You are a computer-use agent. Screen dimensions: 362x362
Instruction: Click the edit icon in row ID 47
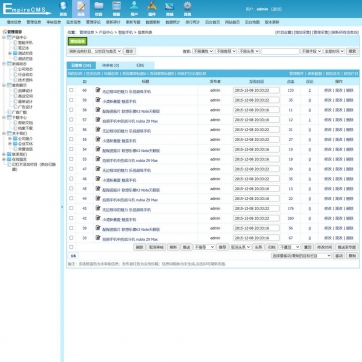[98, 169]
